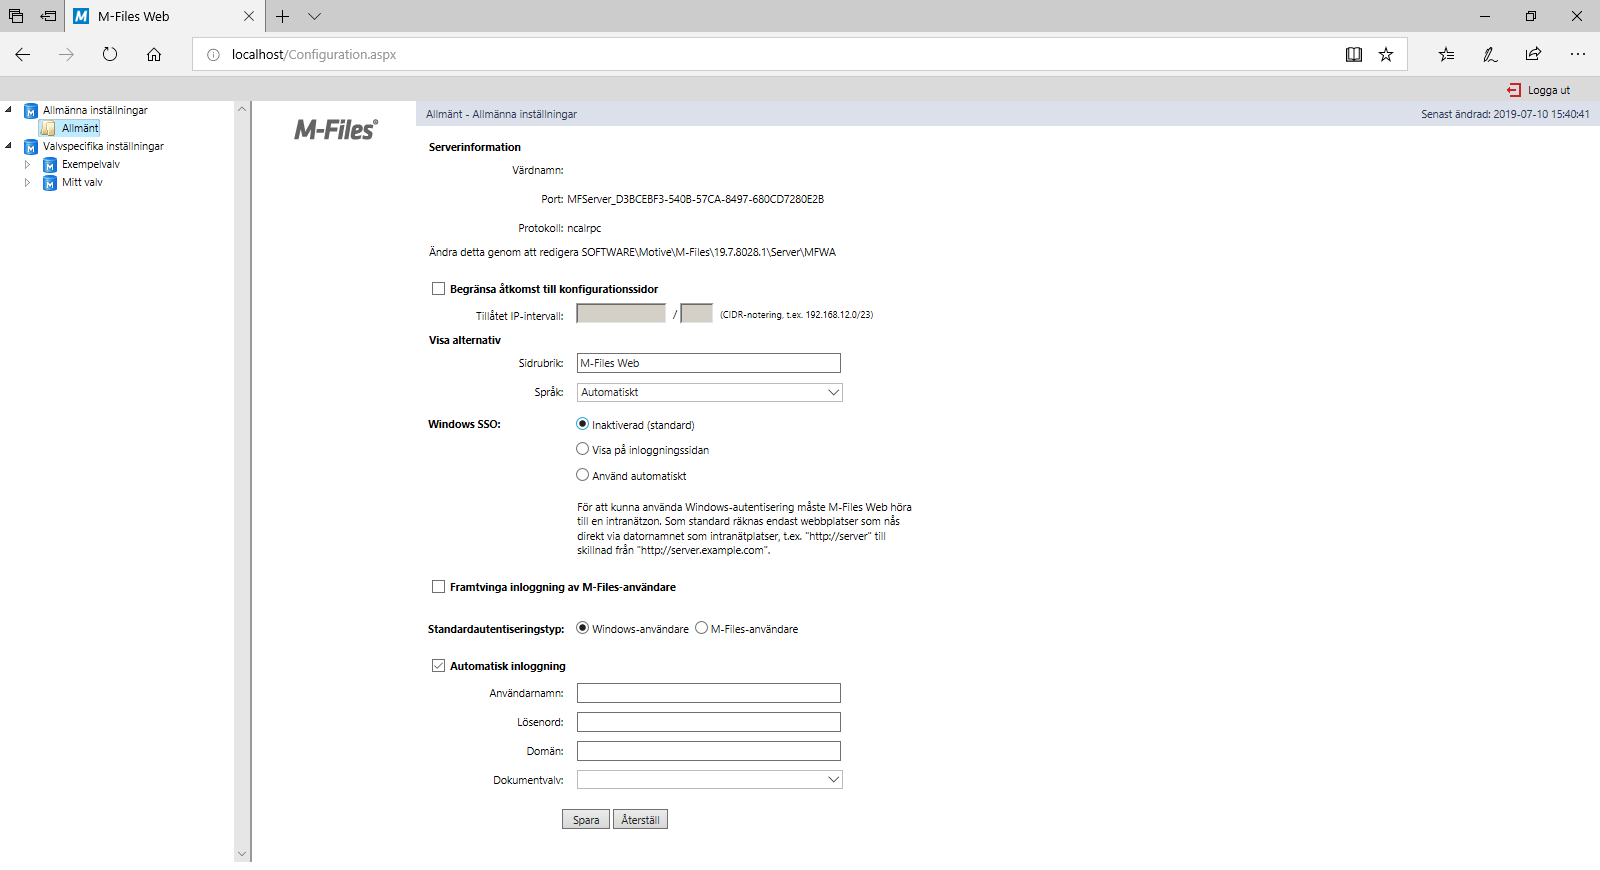Select Använd automatiskt SSO option
Viewport: 1600px width, 870px height.
[582, 475]
